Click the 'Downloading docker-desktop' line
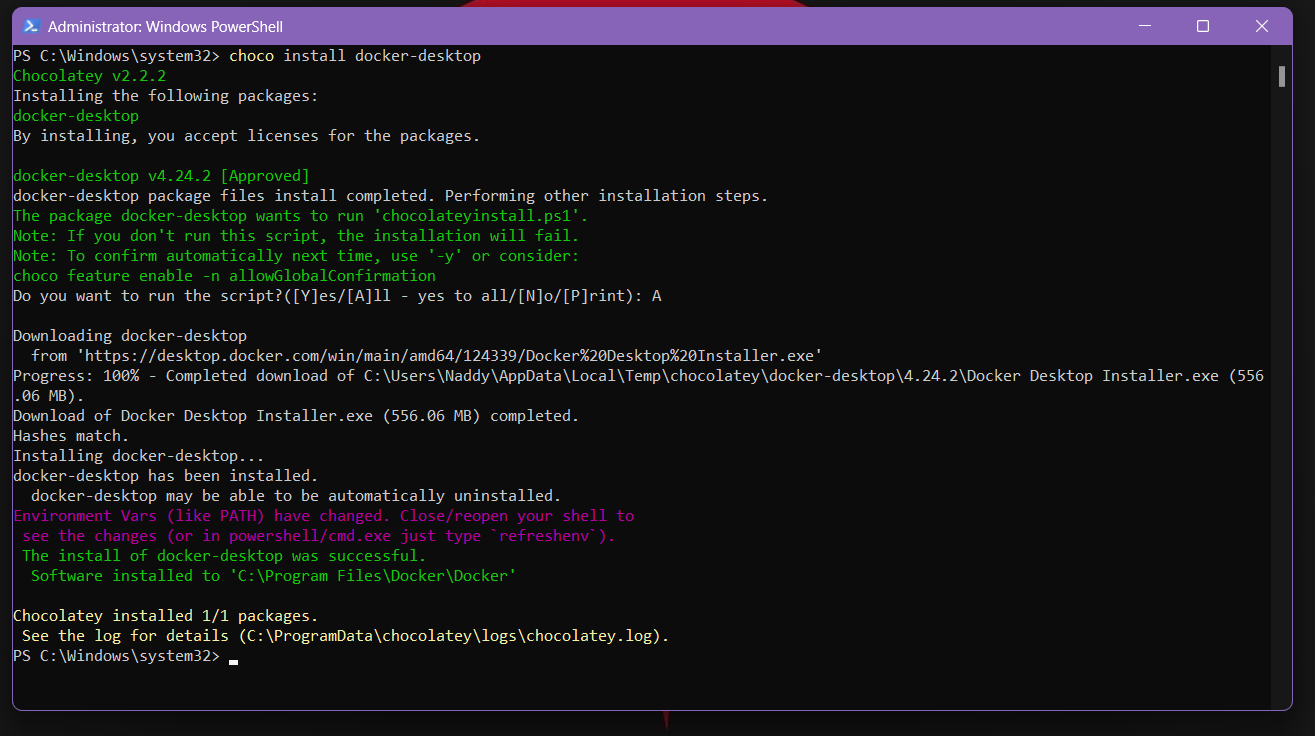 (x=130, y=336)
